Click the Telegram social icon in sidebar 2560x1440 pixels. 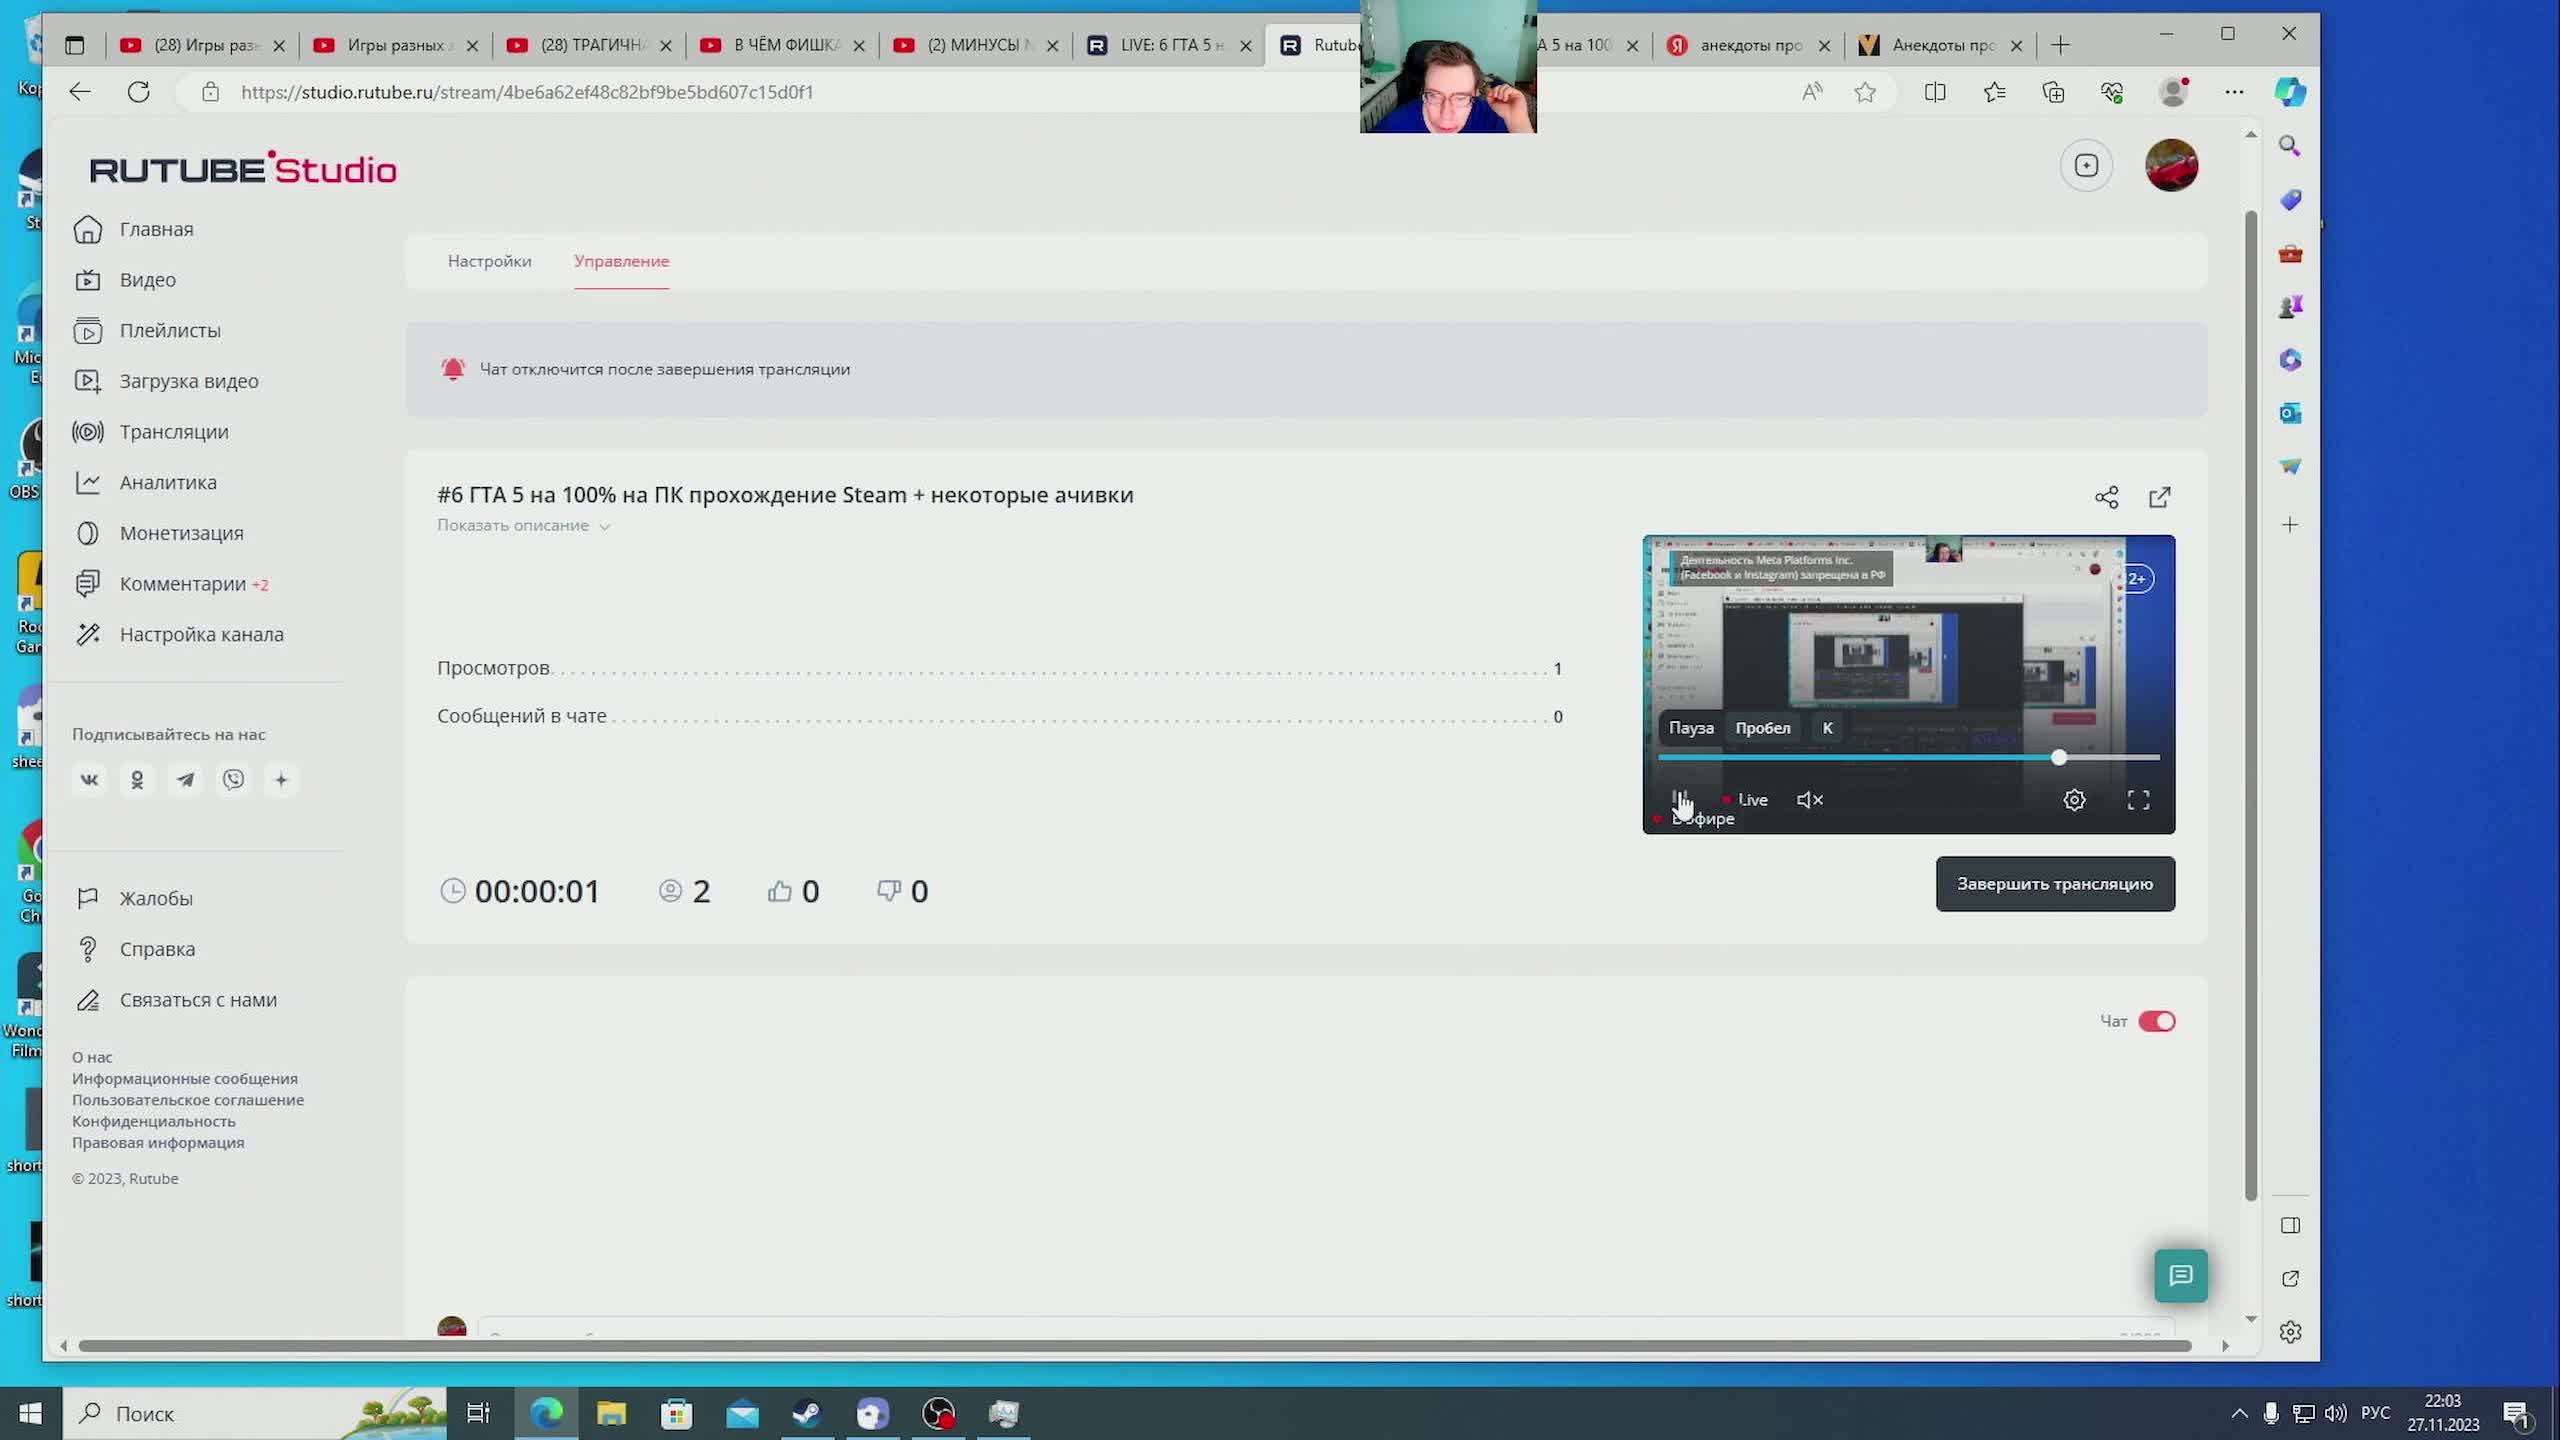pos(185,780)
